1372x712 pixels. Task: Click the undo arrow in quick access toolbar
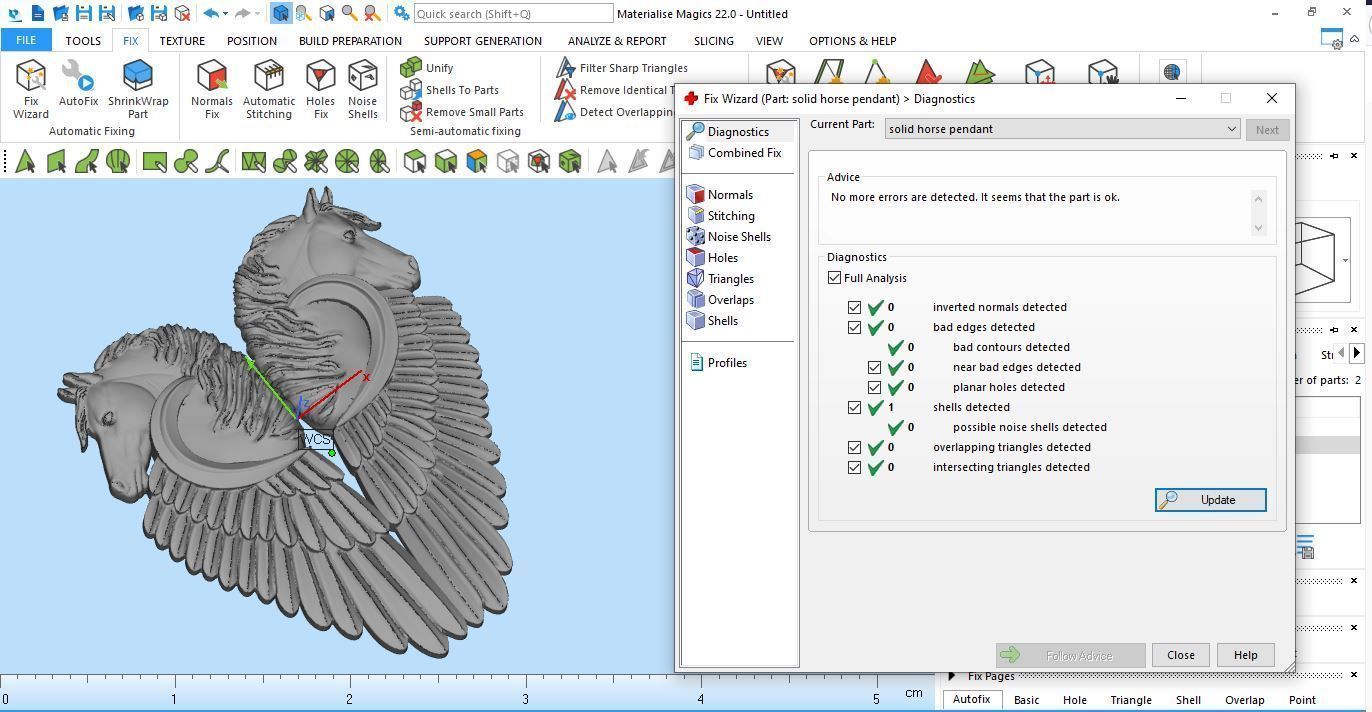point(210,13)
